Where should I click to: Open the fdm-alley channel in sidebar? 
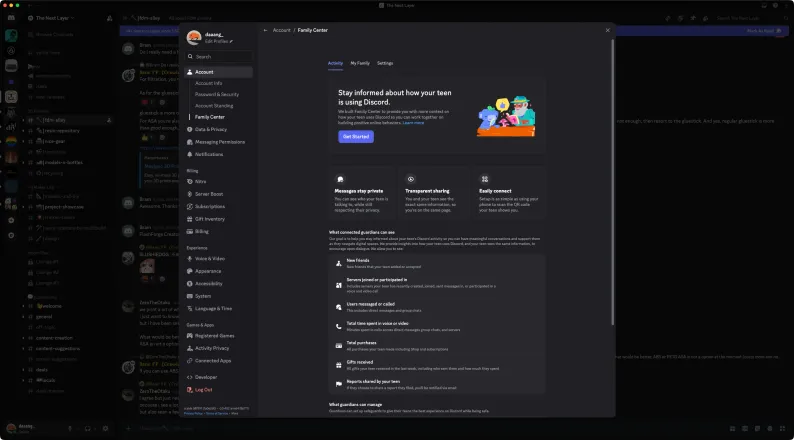click(x=68, y=120)
